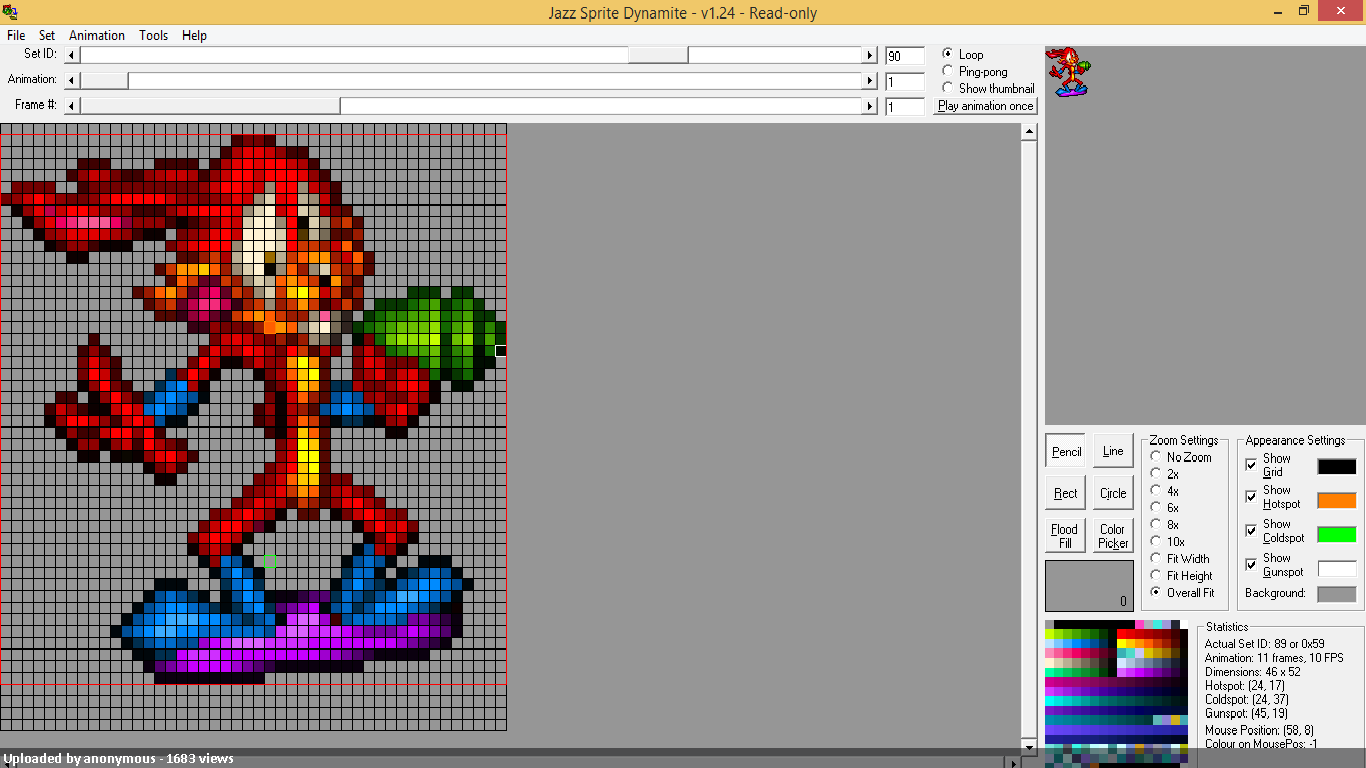Set zoom level to 4x
Screen dimensions: 1366x768
coord(1156,491)
